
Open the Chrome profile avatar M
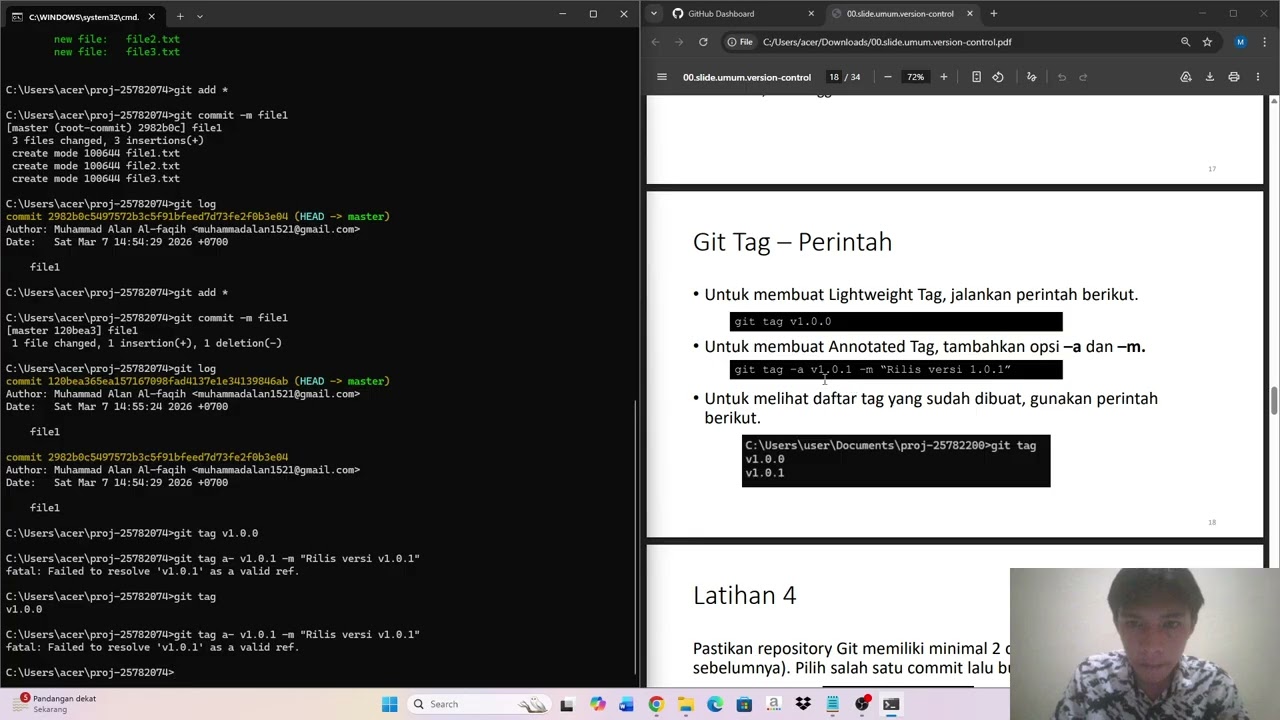point(1240,42)
